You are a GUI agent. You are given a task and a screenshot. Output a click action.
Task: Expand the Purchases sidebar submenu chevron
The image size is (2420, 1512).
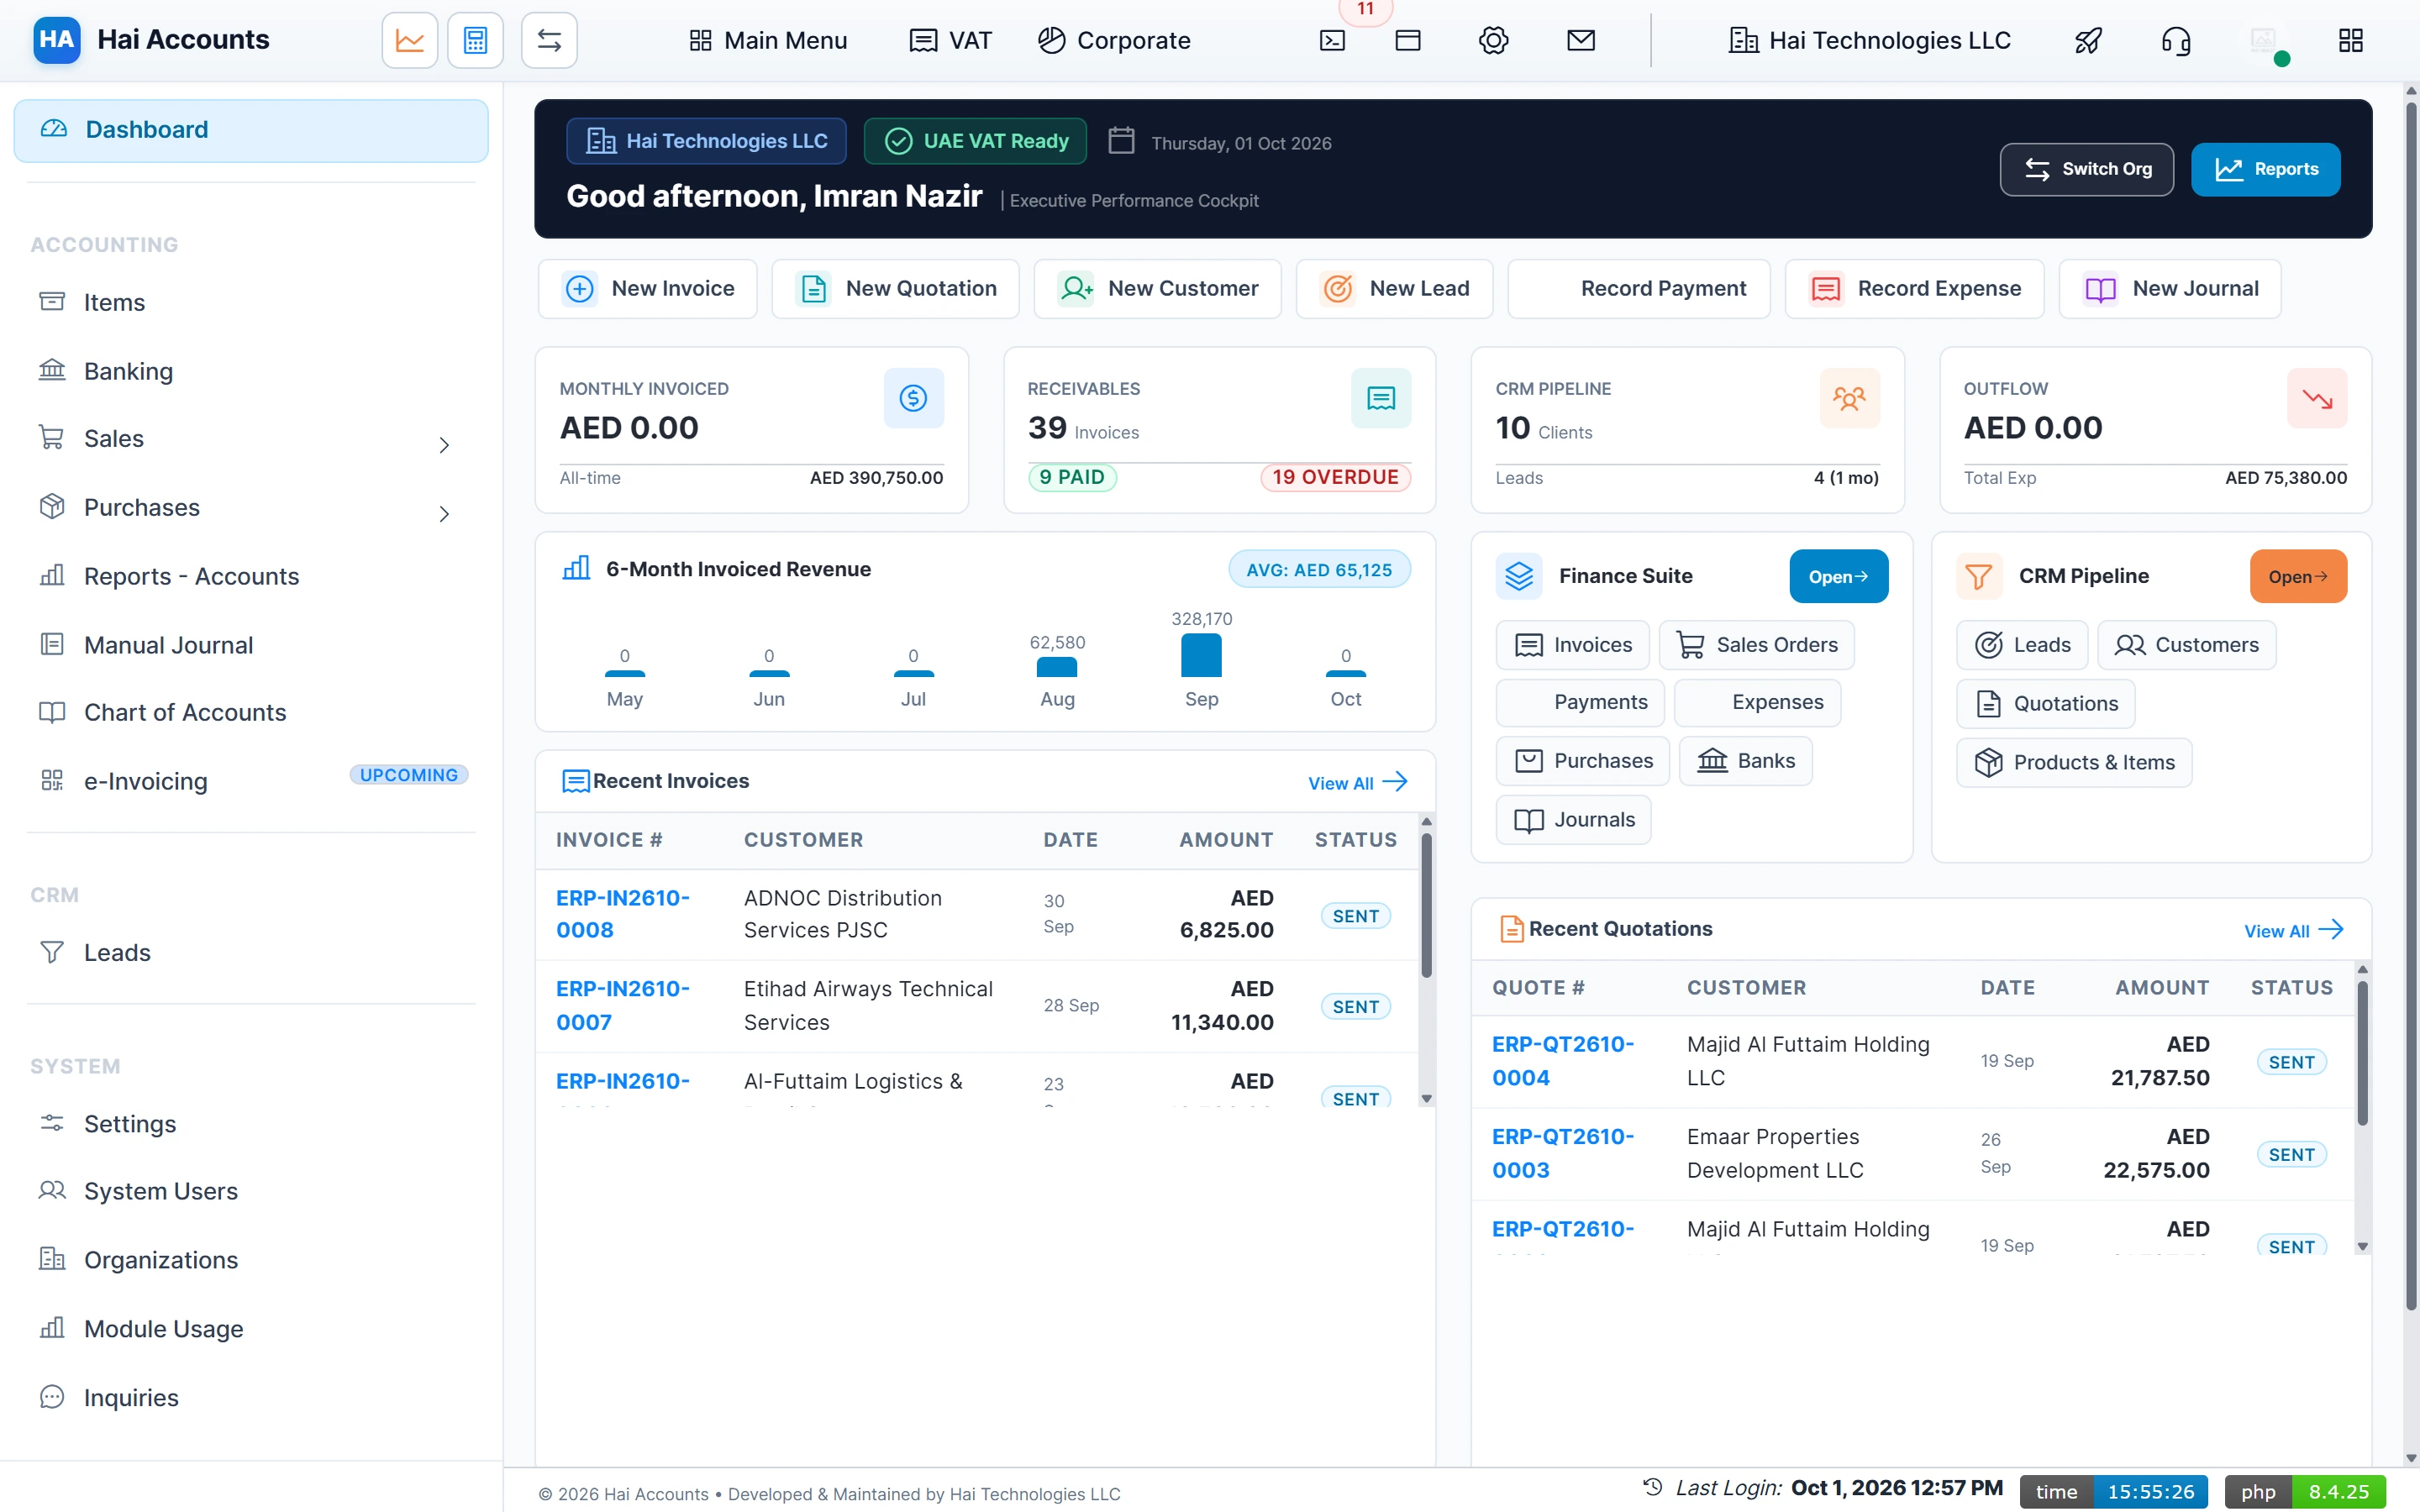(444, 514)
